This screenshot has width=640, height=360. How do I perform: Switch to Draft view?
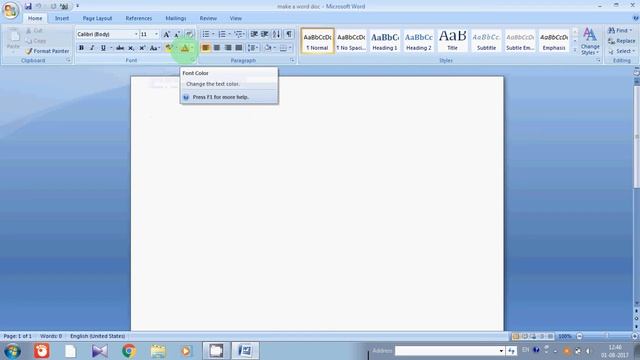tap(550, 336)
